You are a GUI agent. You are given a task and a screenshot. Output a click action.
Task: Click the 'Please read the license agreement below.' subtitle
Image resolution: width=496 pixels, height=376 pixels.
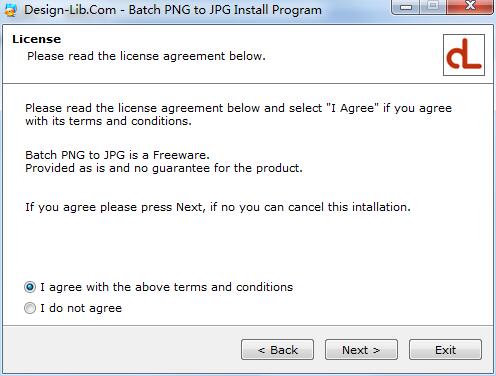146,56
